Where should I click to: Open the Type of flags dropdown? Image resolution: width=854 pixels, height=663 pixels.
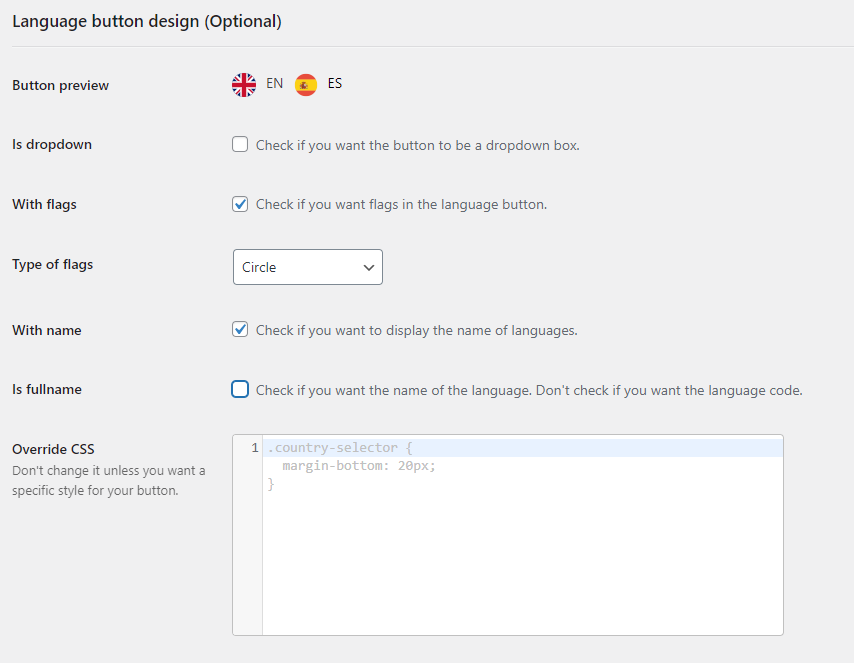point(307,267)
